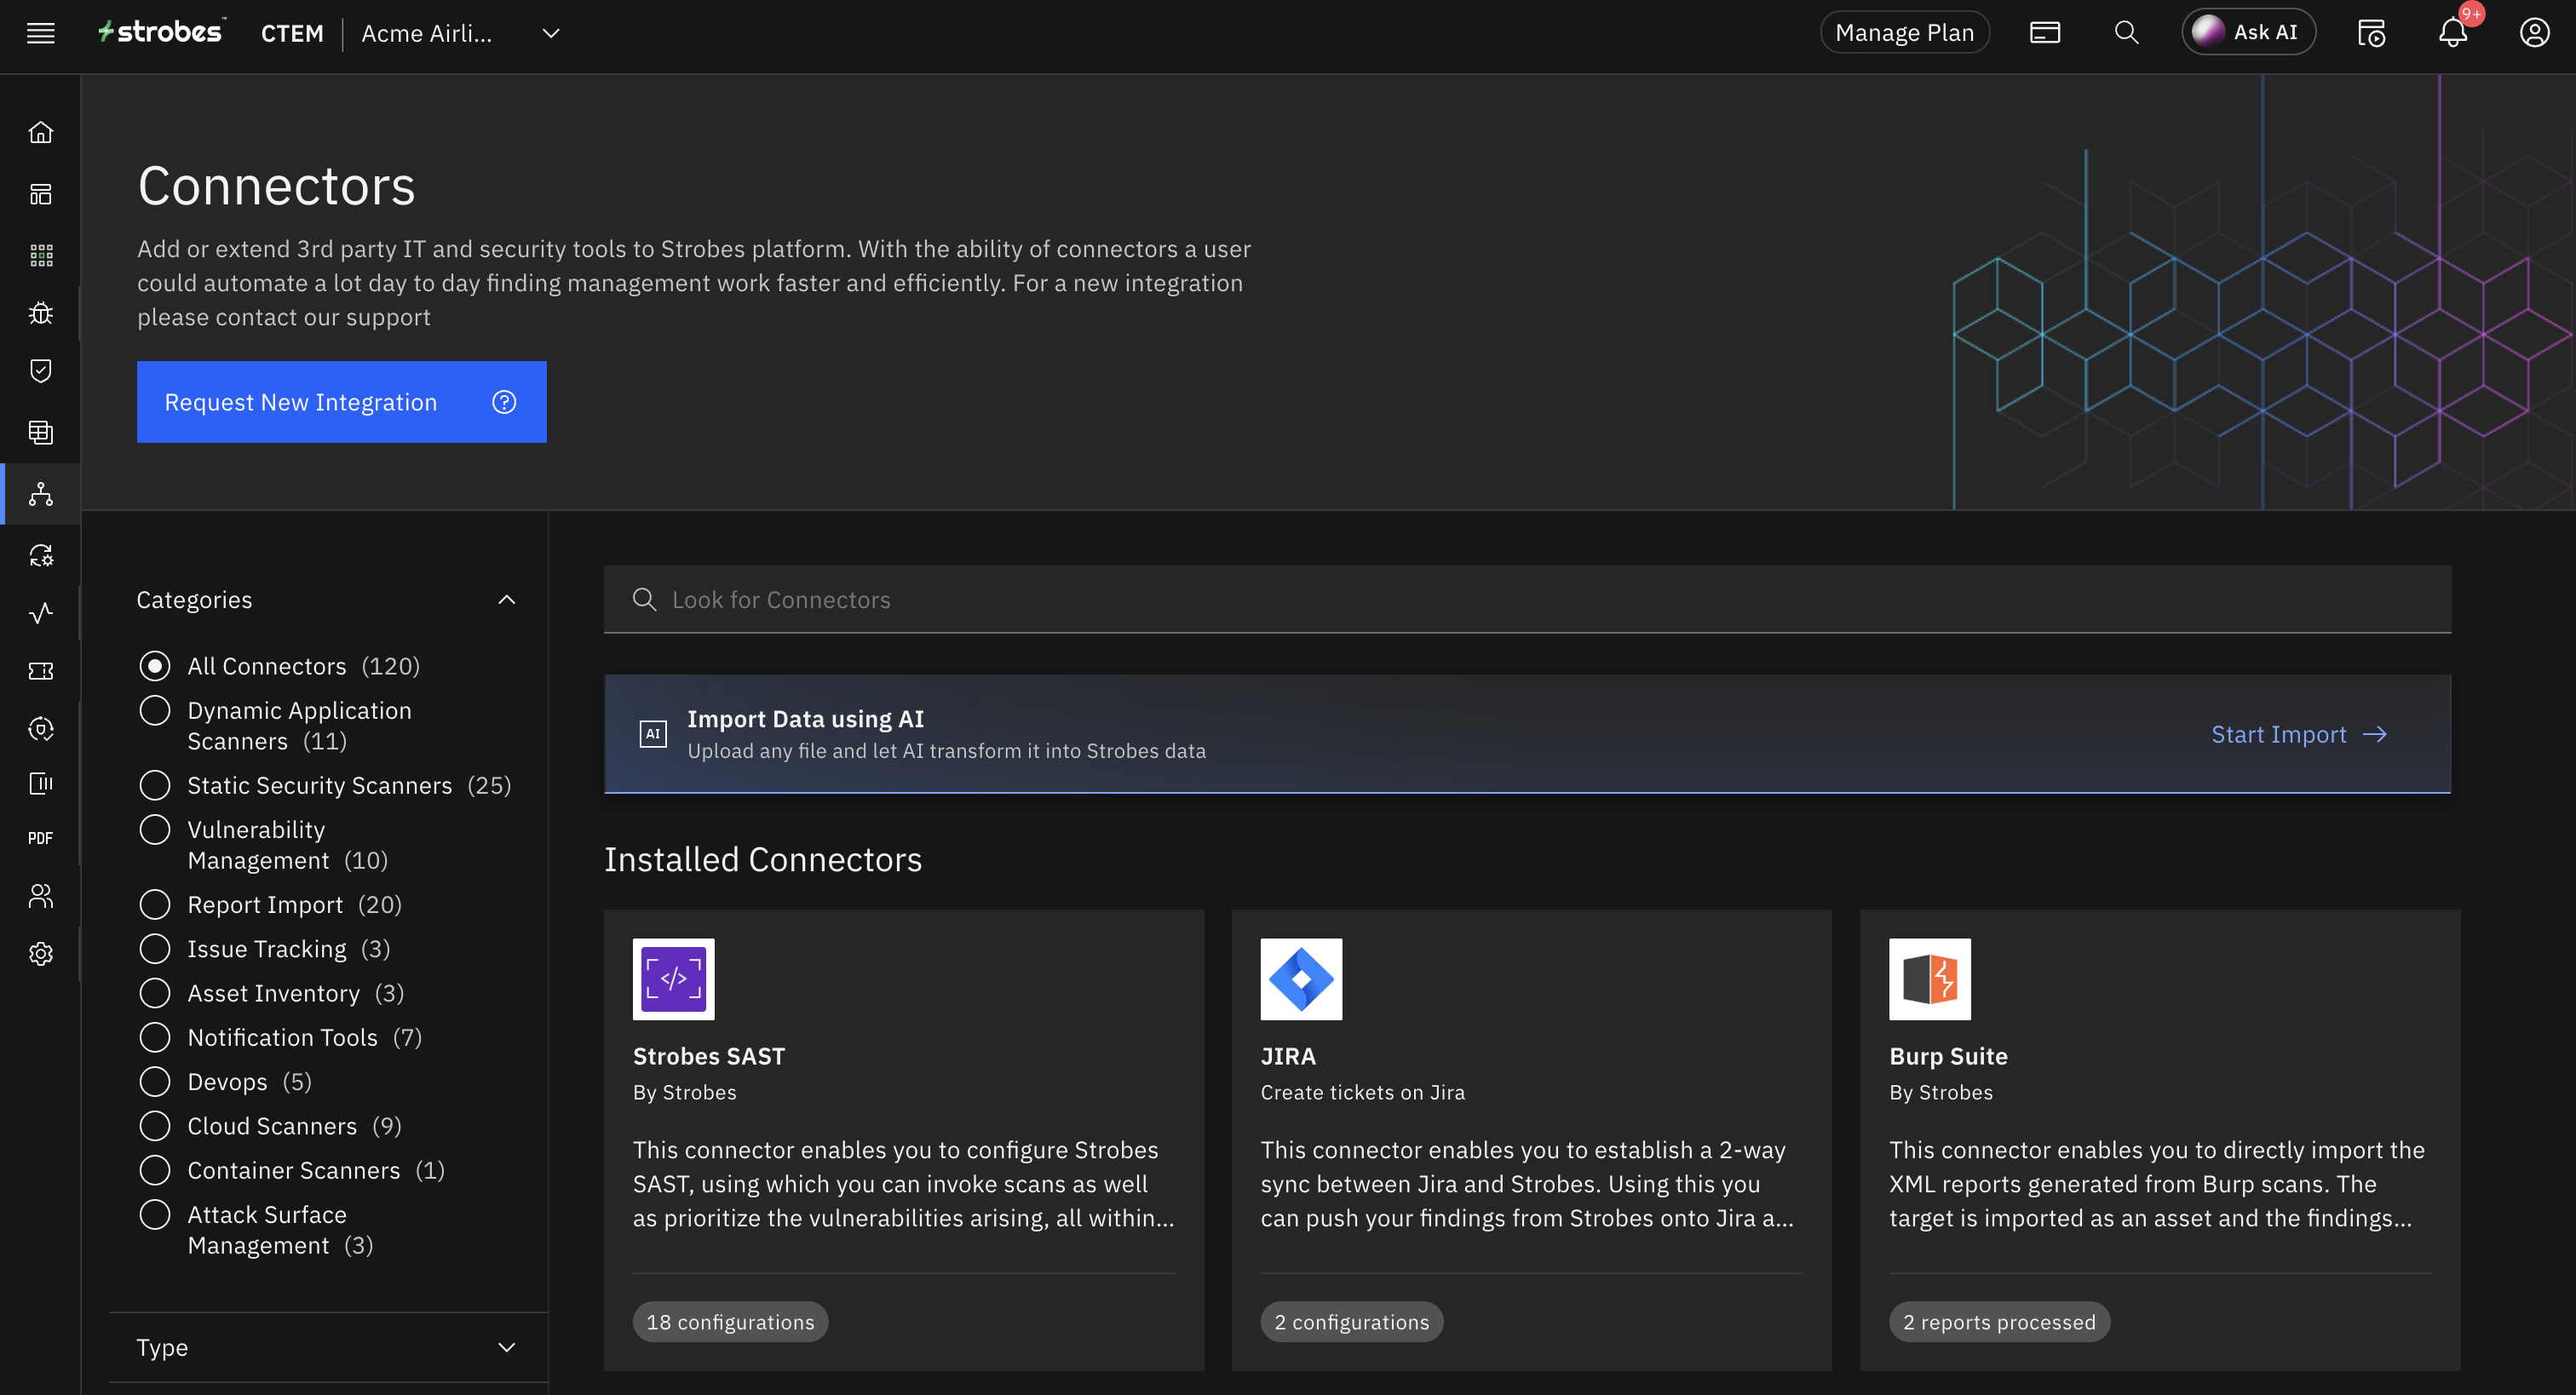
Task: Select the activity graph icon in sidebar
Action: 40,613
